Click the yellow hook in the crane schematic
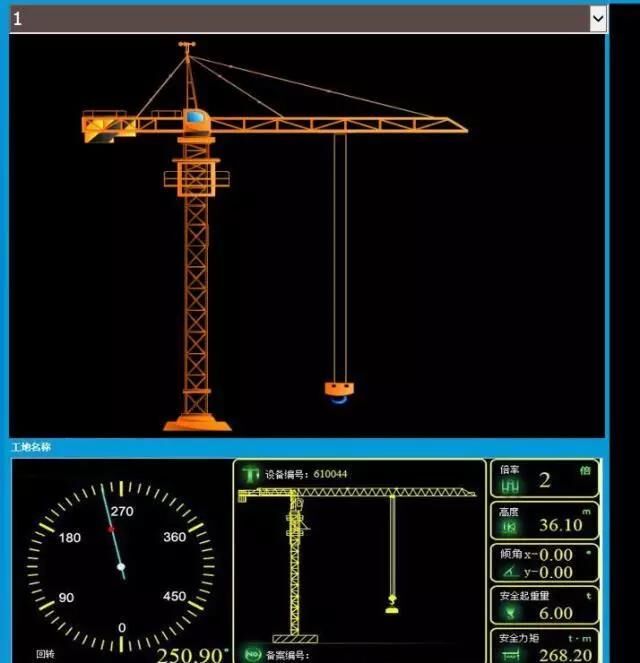Viewport: 640px width, 663px height. tap(392, 604)
